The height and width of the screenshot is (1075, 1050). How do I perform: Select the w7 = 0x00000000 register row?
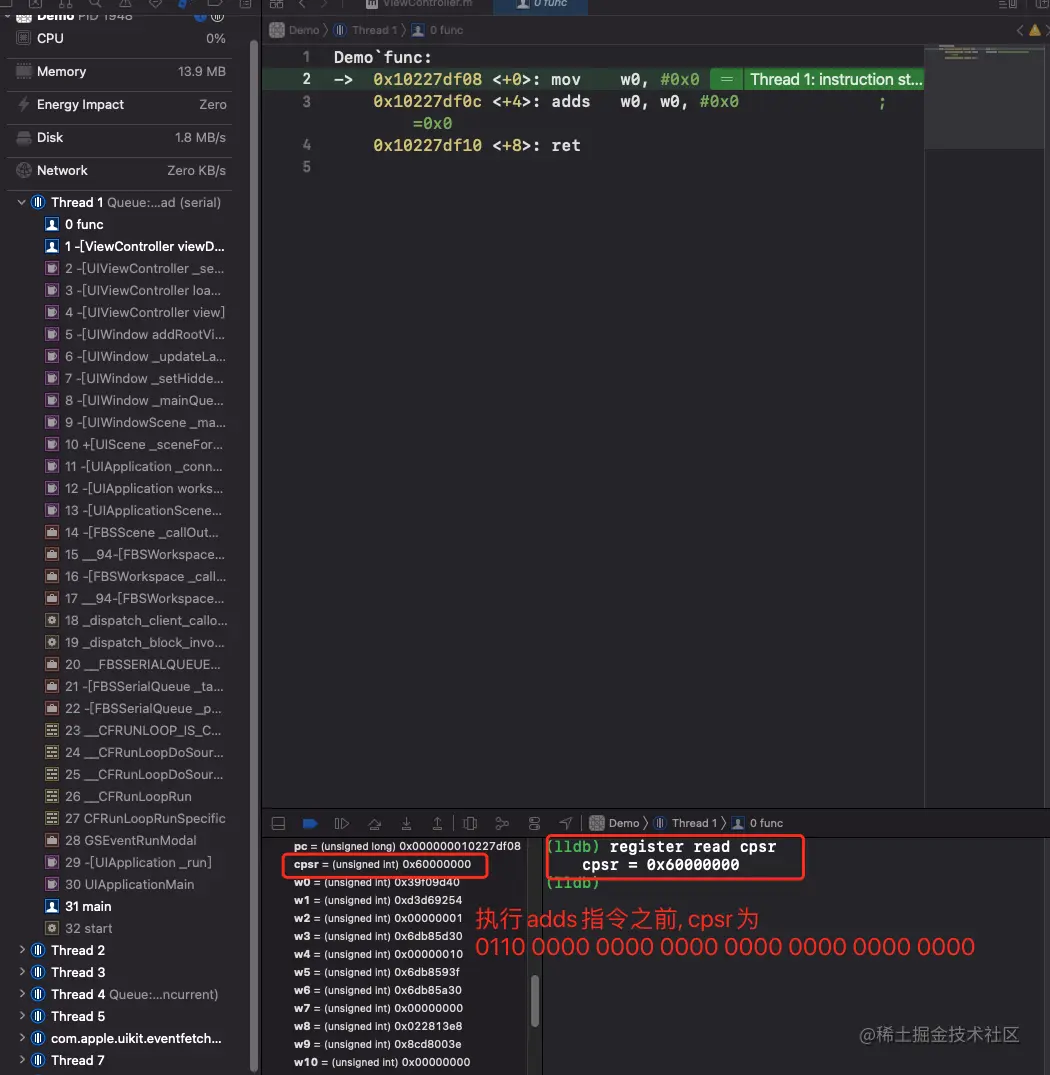[x=378, y=1008]
